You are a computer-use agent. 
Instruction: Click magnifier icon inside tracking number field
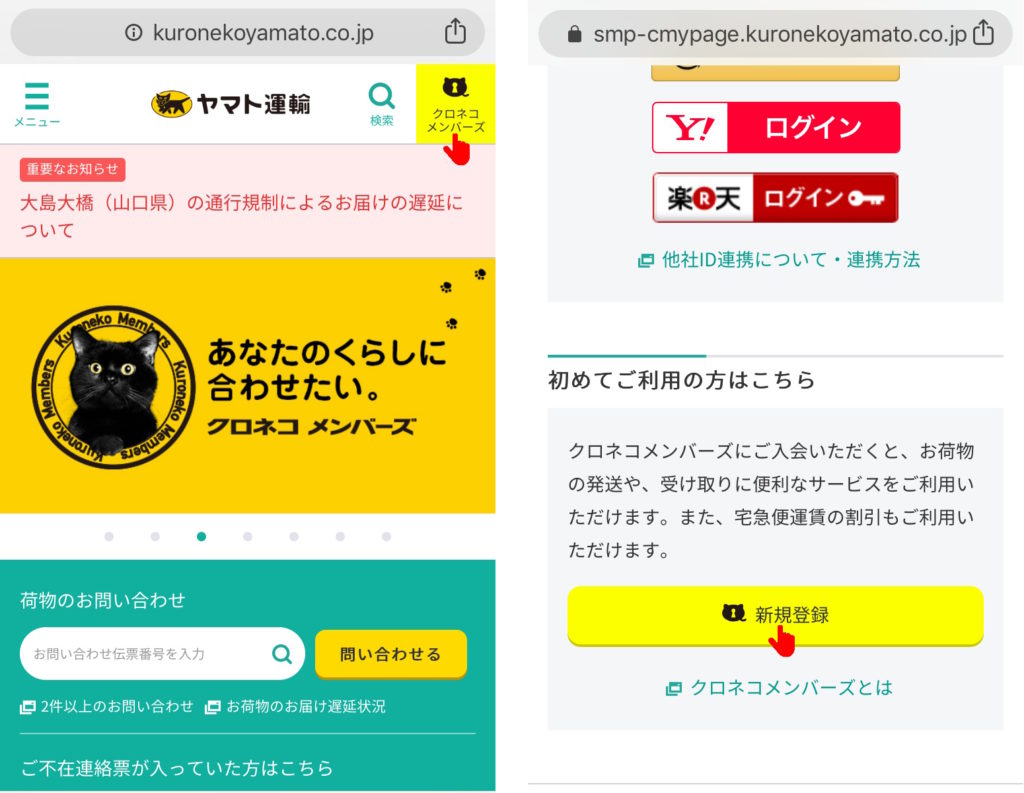pyautogui.click(x=281, y=653)
